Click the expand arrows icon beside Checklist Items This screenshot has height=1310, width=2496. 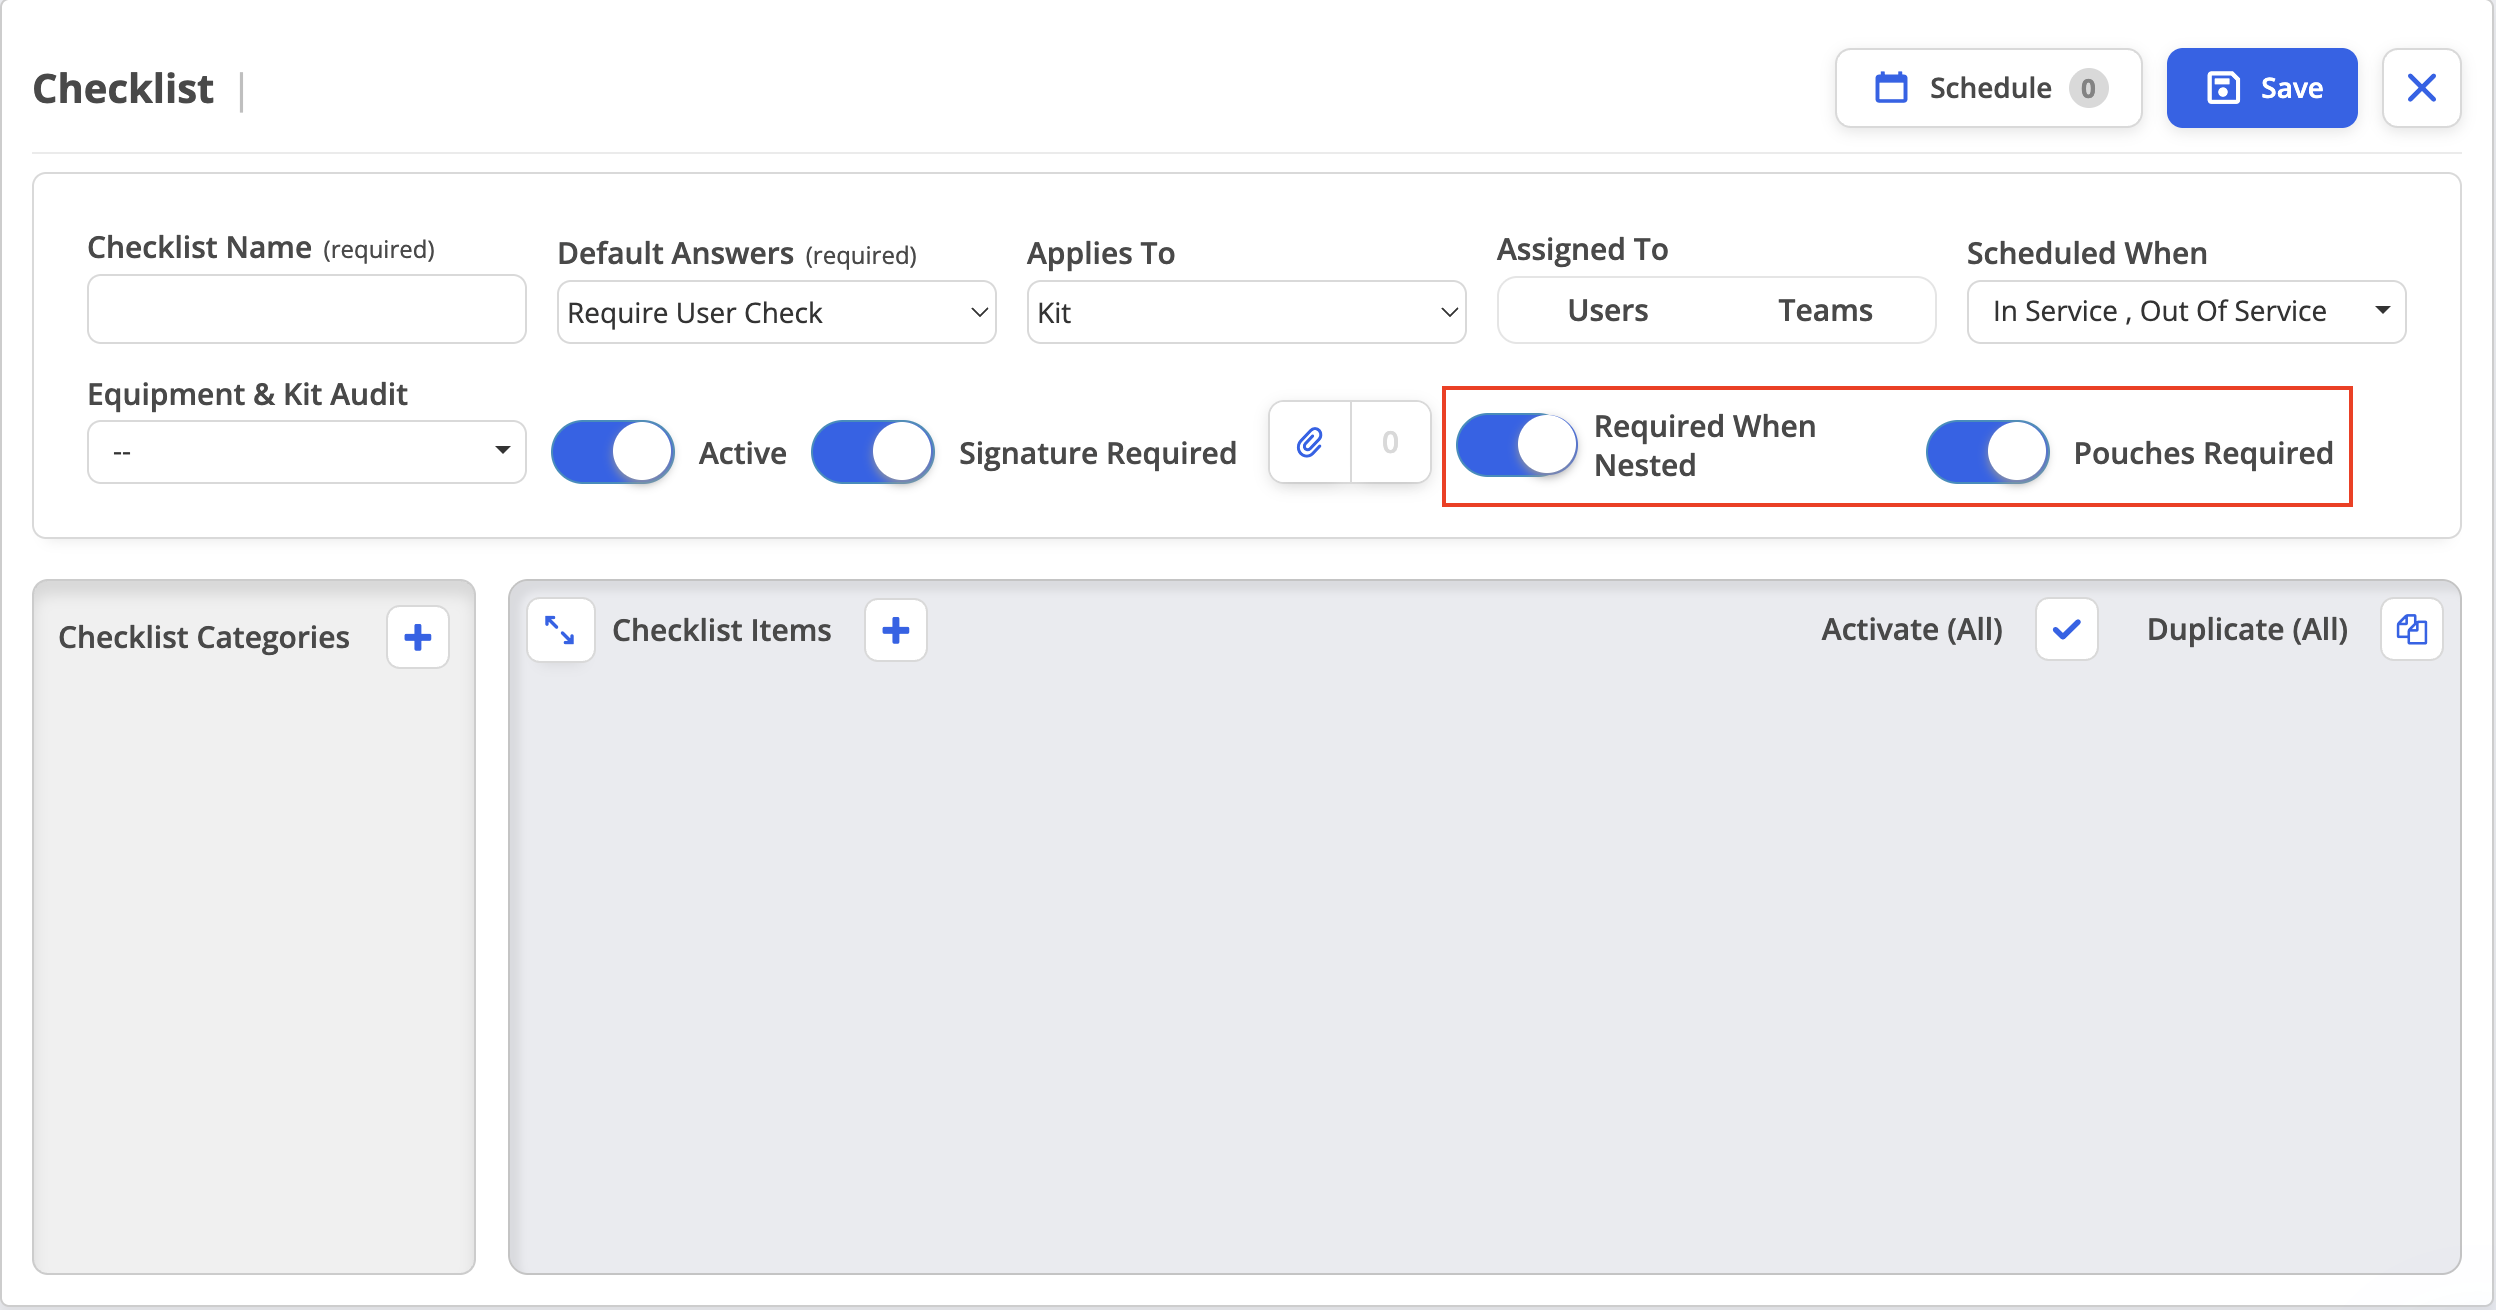(560, 630)
